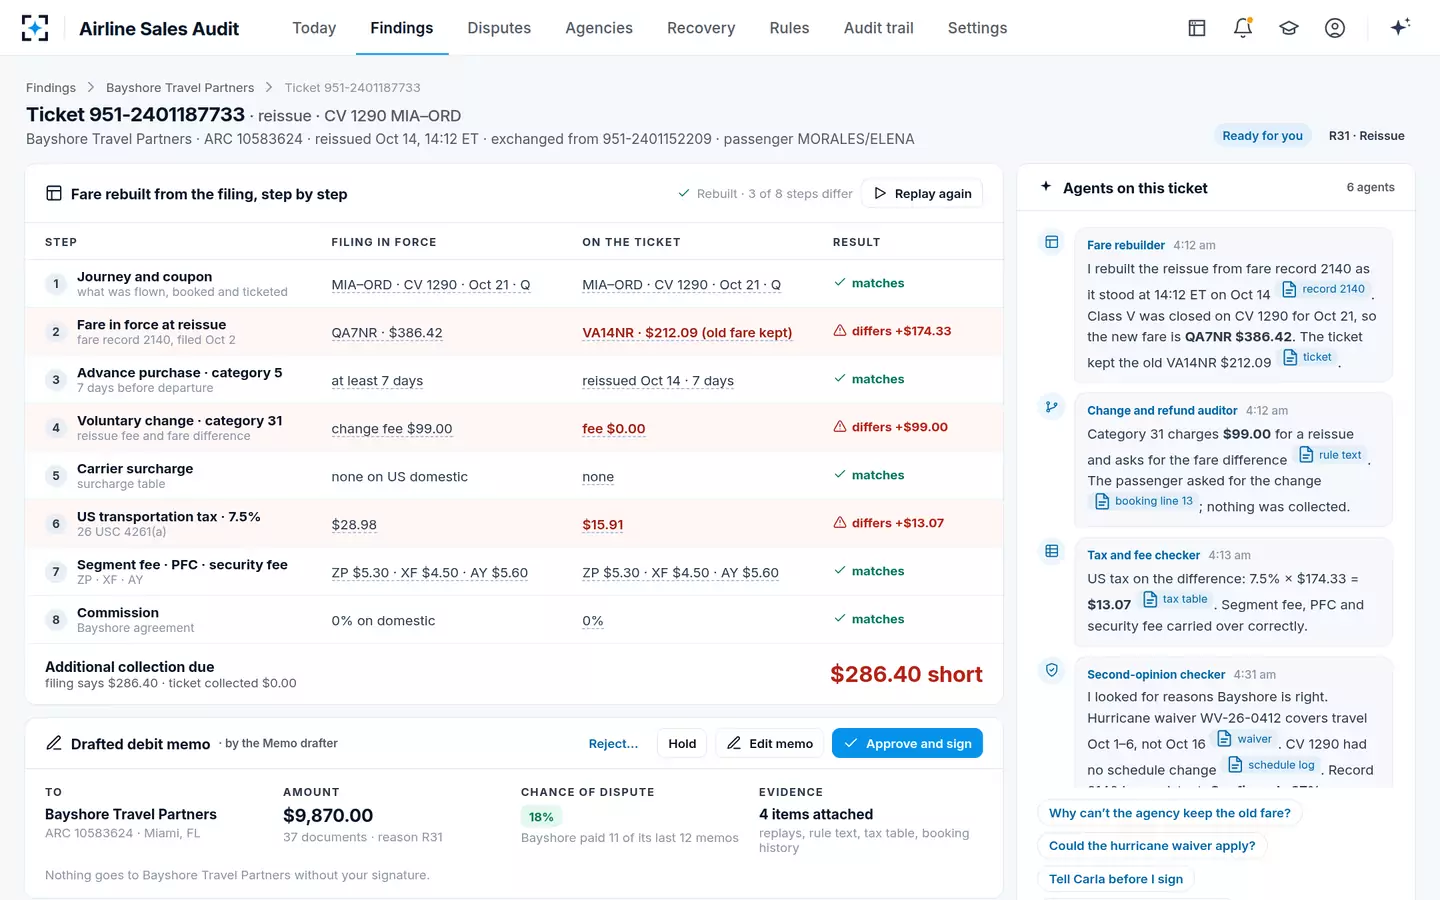Select the Findings tab

(402, 28)
